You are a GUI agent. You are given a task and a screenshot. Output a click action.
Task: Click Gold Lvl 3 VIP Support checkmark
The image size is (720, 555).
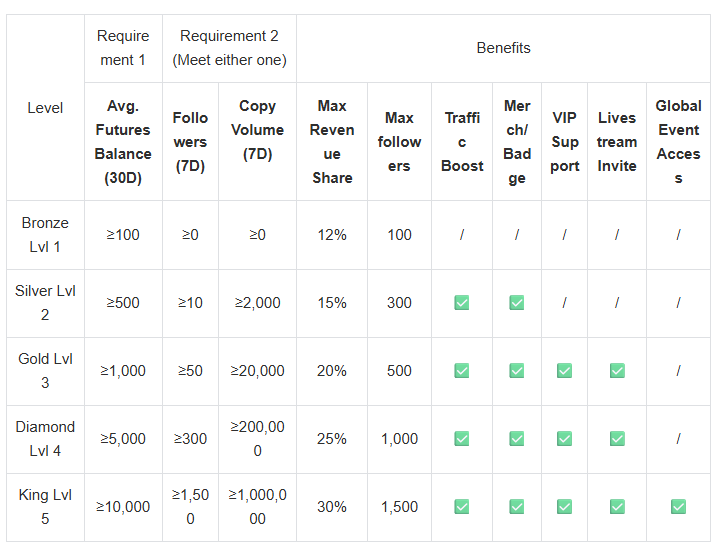[x=564, y=371]
